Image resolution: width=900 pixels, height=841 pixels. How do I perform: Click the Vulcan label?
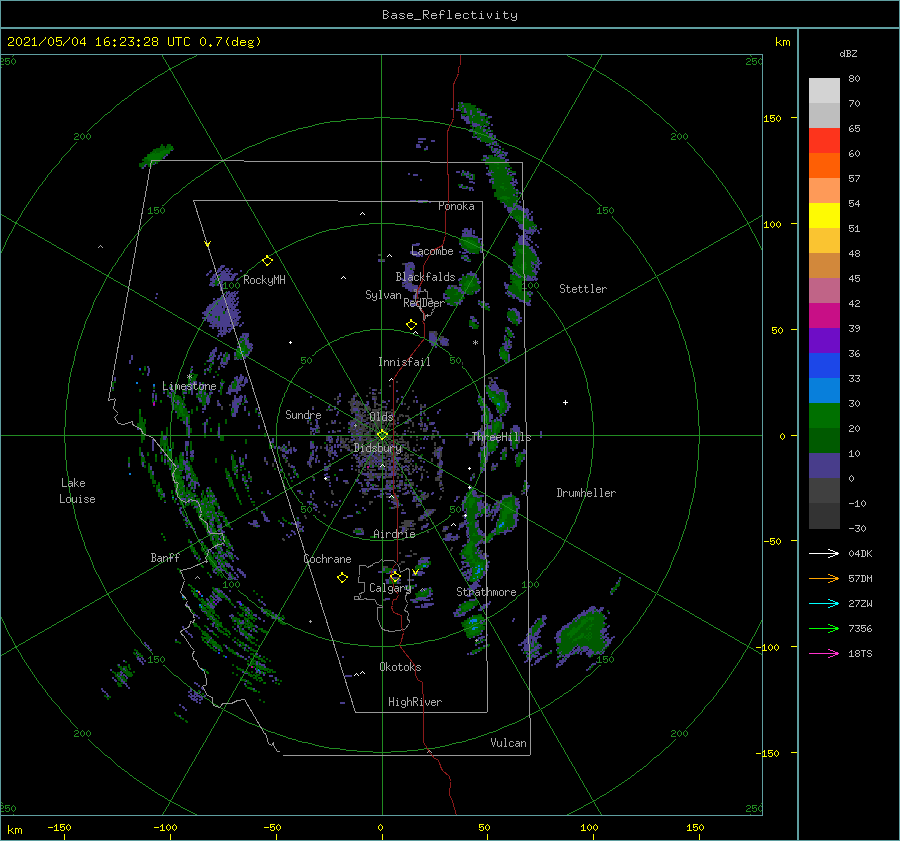(508, 743)
